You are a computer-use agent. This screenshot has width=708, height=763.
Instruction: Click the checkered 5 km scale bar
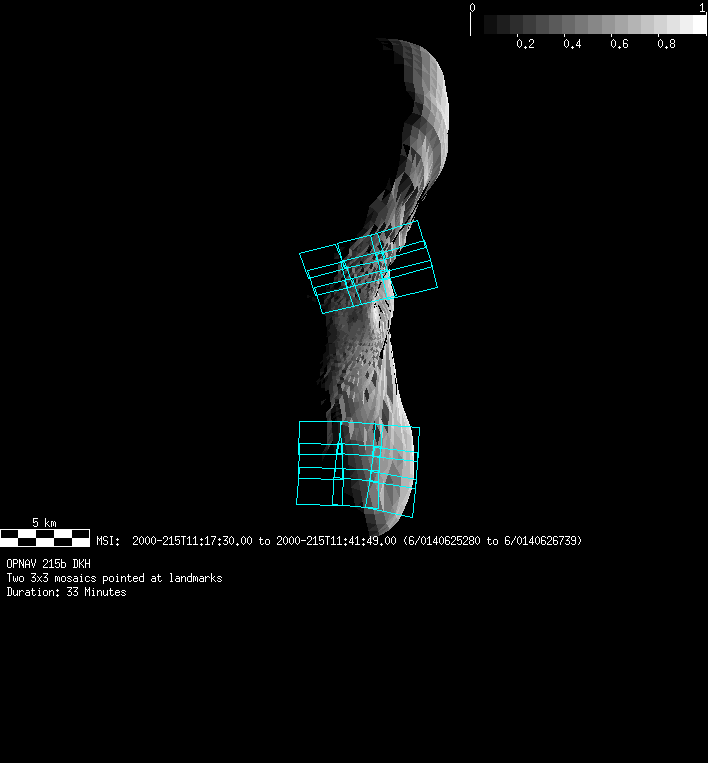point(45,538)
